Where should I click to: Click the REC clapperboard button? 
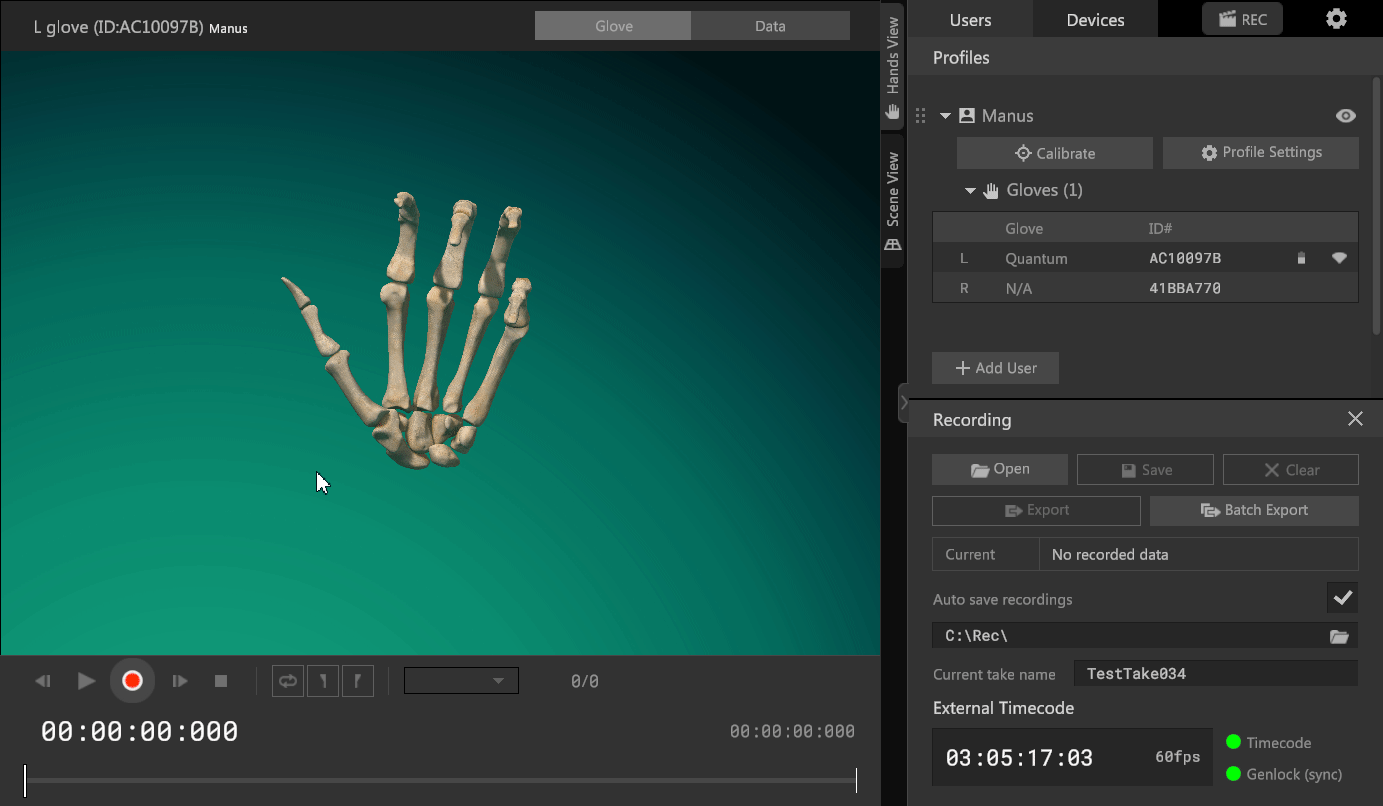click(x=1242, y=19)
